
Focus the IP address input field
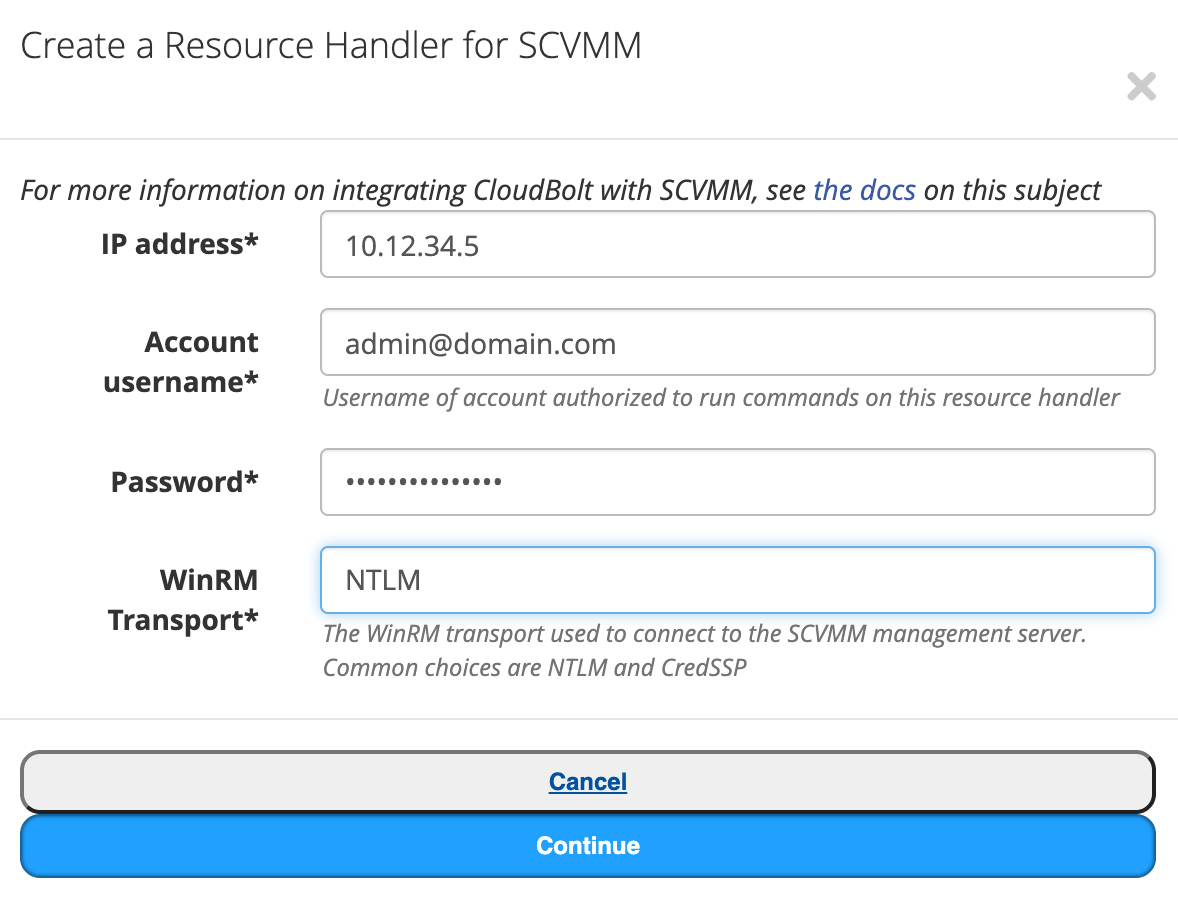click(737, 244)
